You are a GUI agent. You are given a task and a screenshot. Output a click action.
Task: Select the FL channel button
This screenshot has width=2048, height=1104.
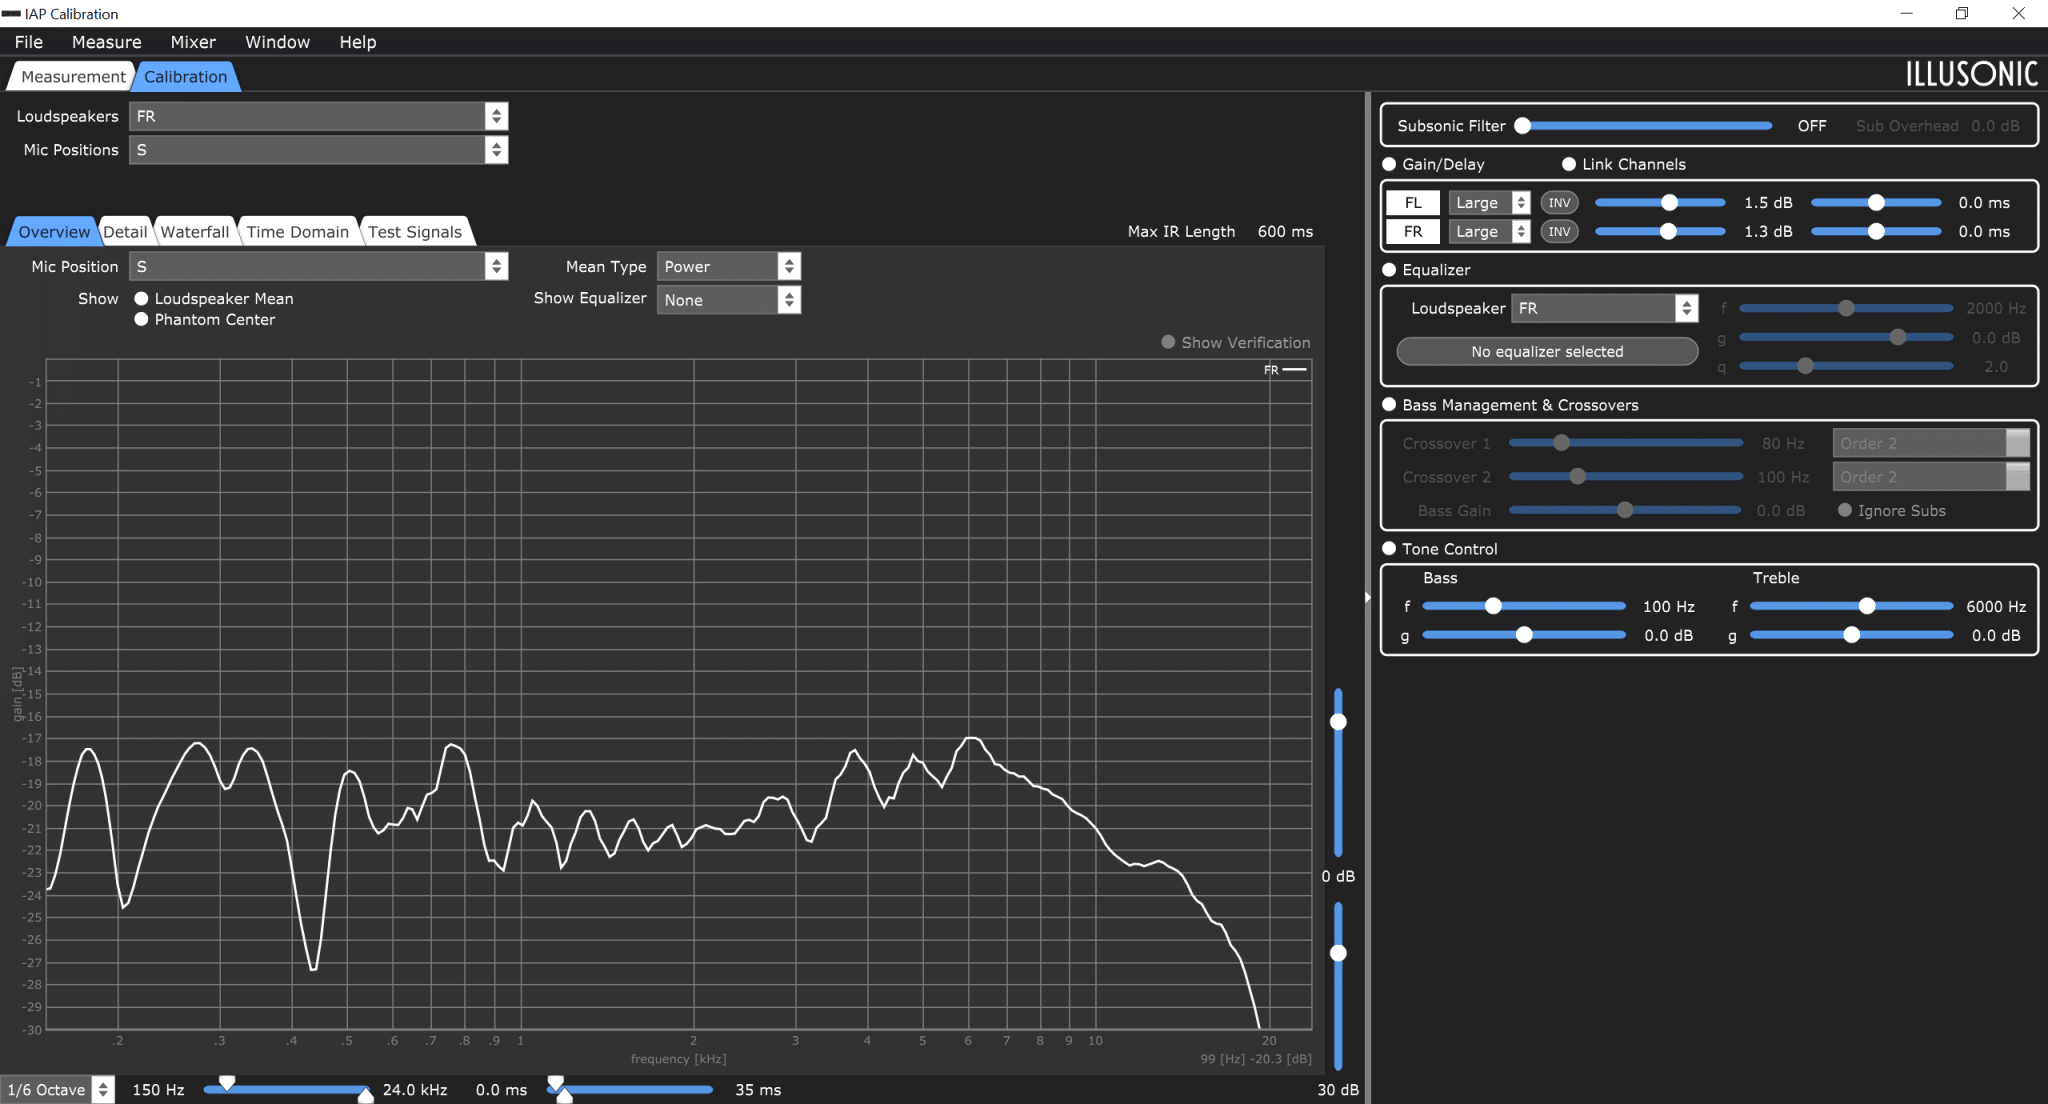(x=1413, y=203)
